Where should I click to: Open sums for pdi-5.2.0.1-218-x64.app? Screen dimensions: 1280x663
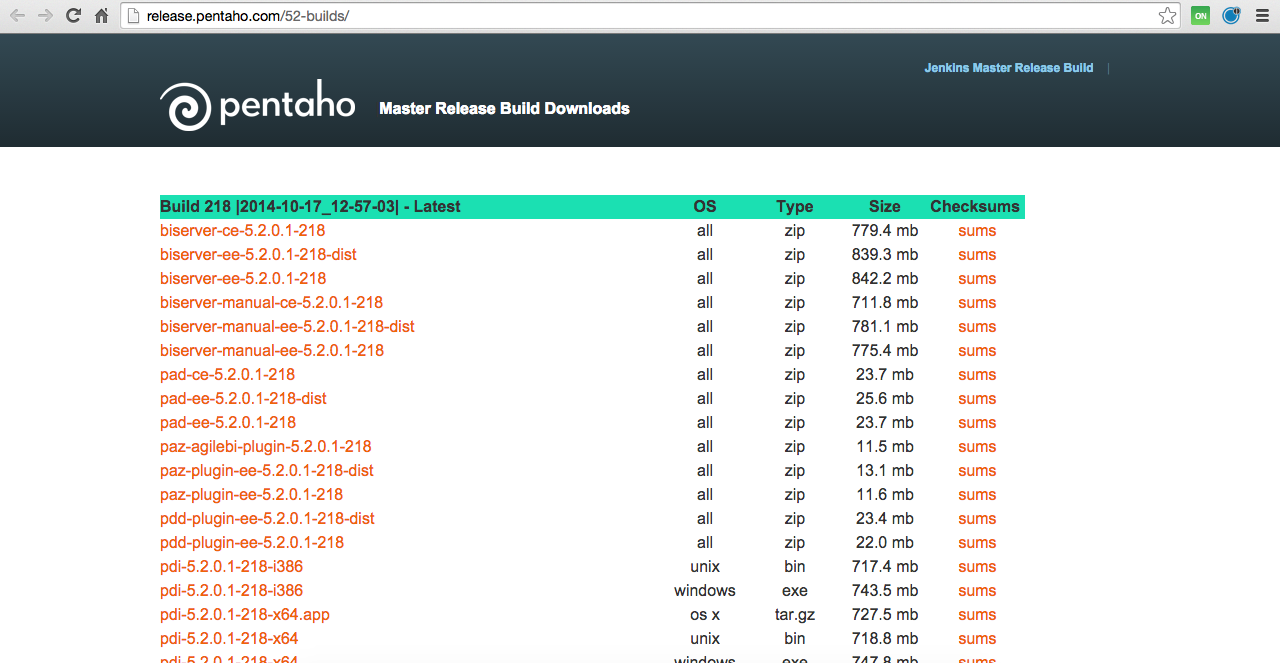[977, 615]
